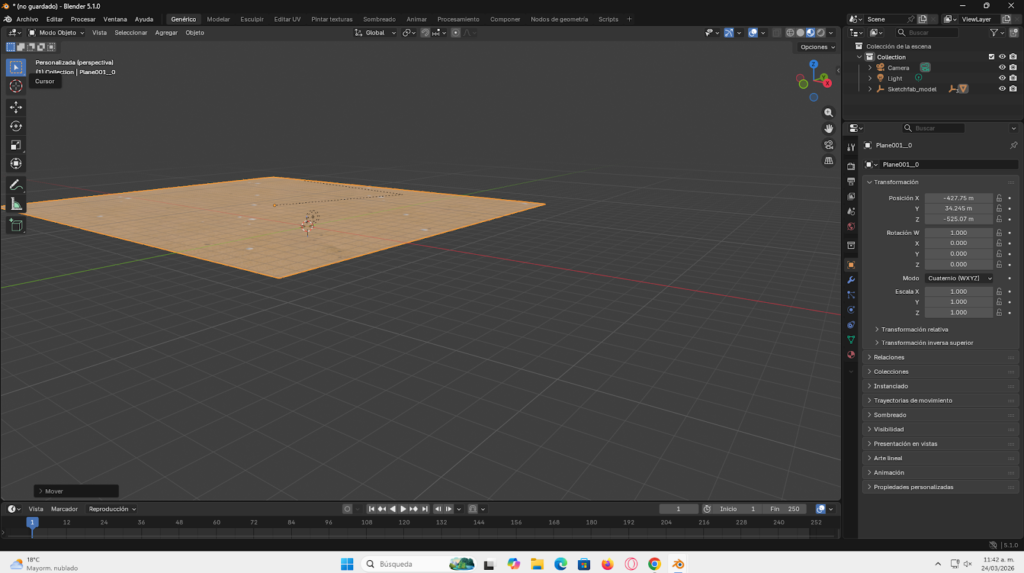
Task: Open the Reproducción dropdown in timeline
Action: tap(112, 509)
